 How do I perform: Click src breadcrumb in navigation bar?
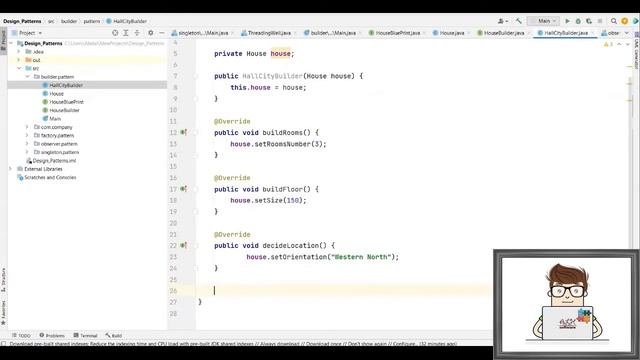click(51, 21)
